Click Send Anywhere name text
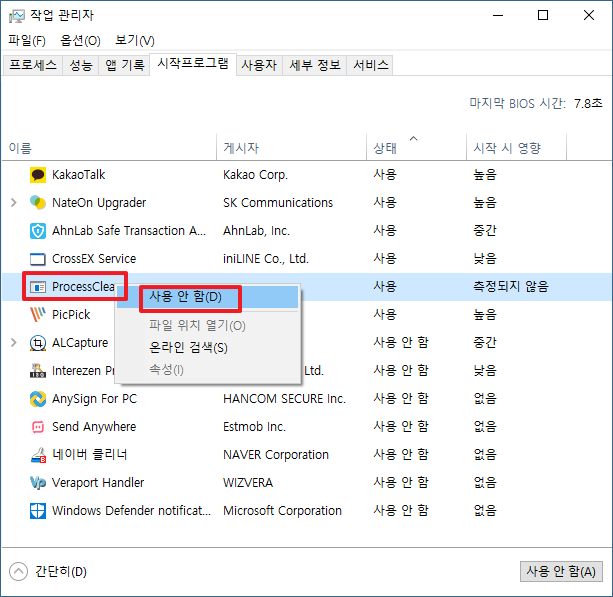Screen dimensions: 613x597 94,427
